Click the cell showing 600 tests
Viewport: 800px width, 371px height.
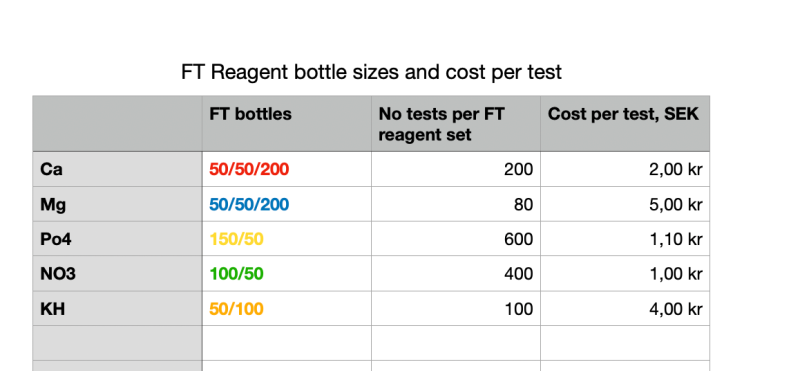pos(456,239)
